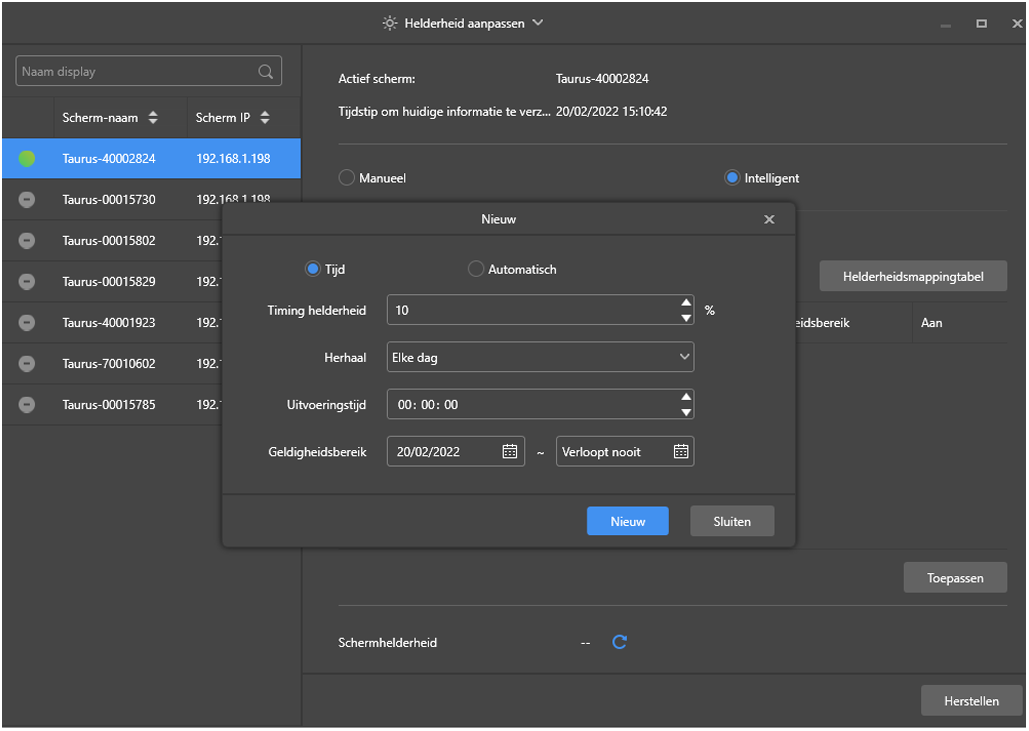Viewport: 1029px width, 731px height.
Task: Increase the Uitvoeringstijd value
Action: [x=686, y=397]
